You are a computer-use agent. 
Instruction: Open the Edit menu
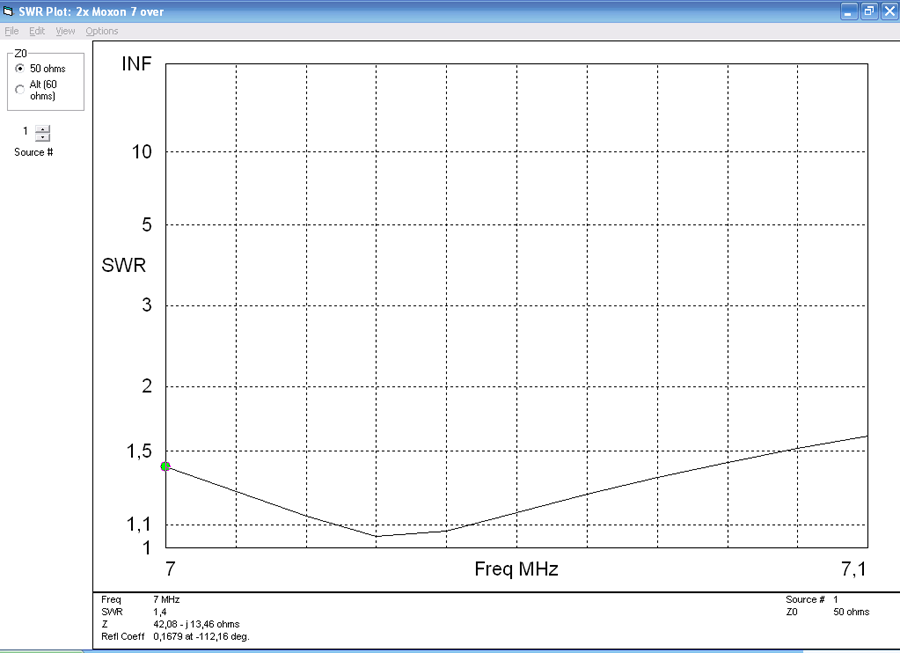click(37, 31)
